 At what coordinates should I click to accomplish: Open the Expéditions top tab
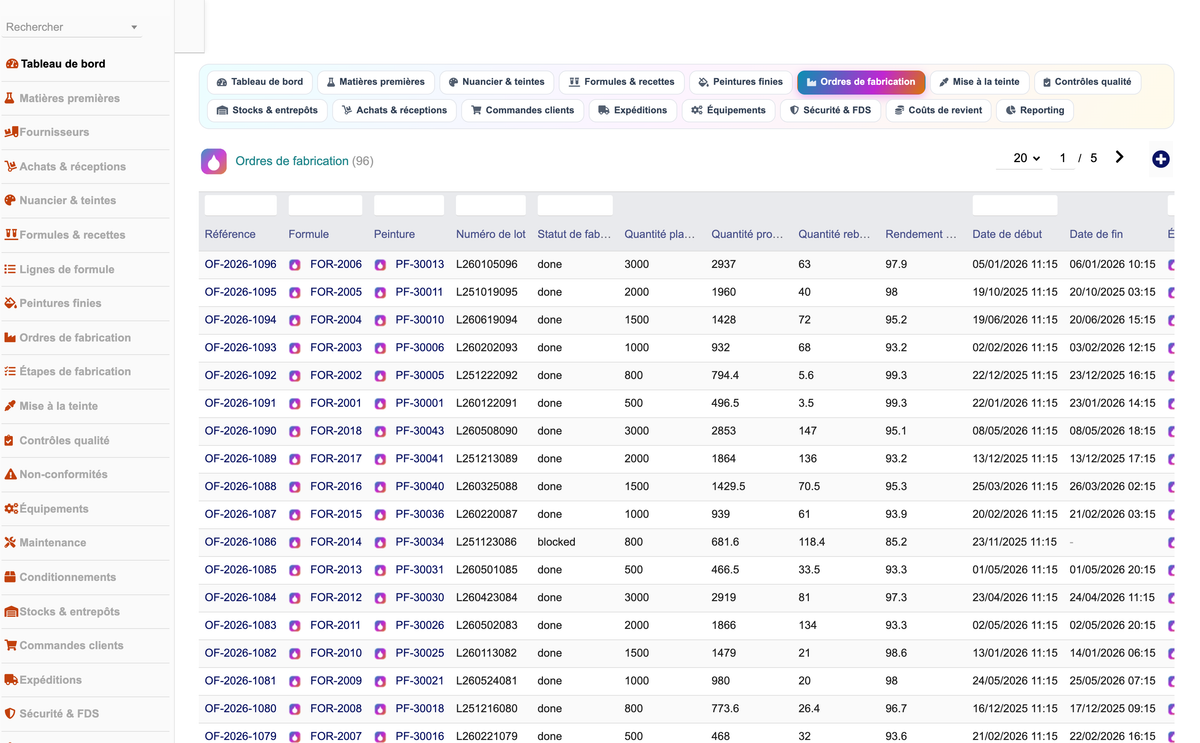point(632,110)
